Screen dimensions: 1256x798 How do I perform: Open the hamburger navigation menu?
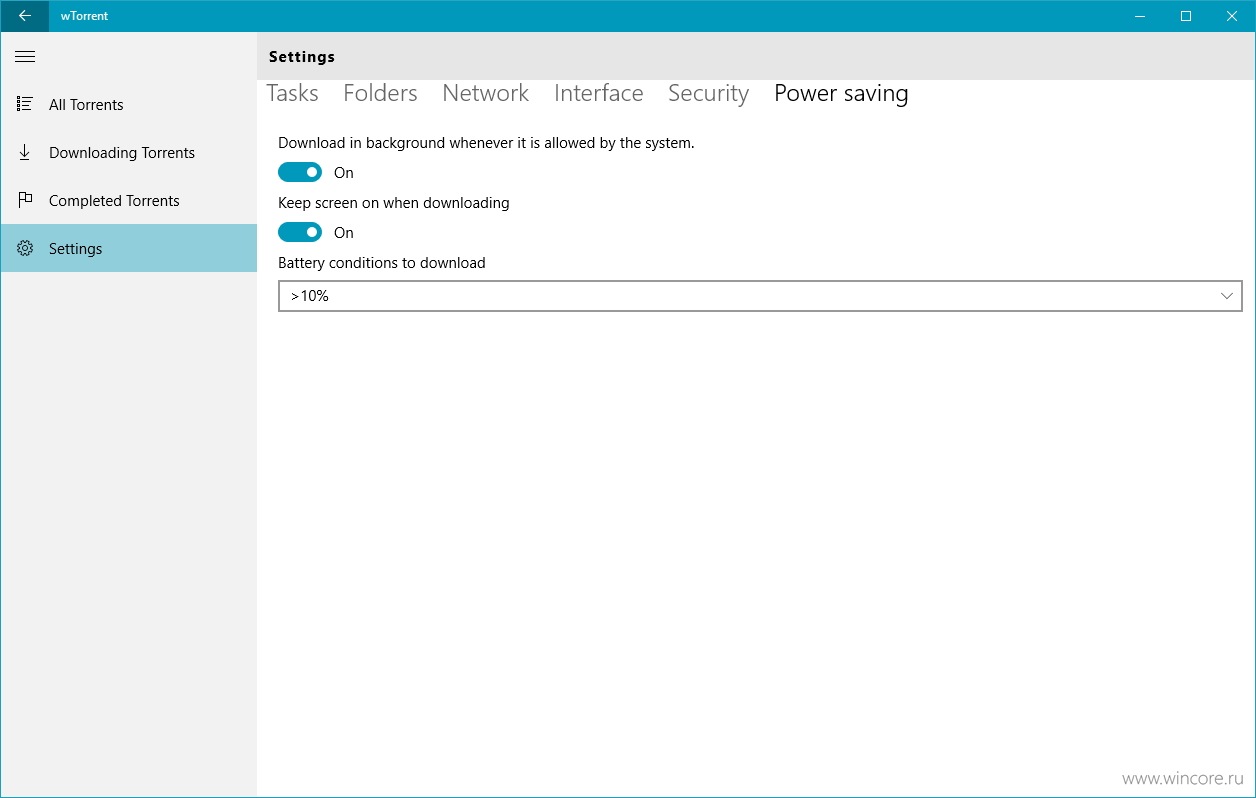pyautogui.click(x=25, y=57)
